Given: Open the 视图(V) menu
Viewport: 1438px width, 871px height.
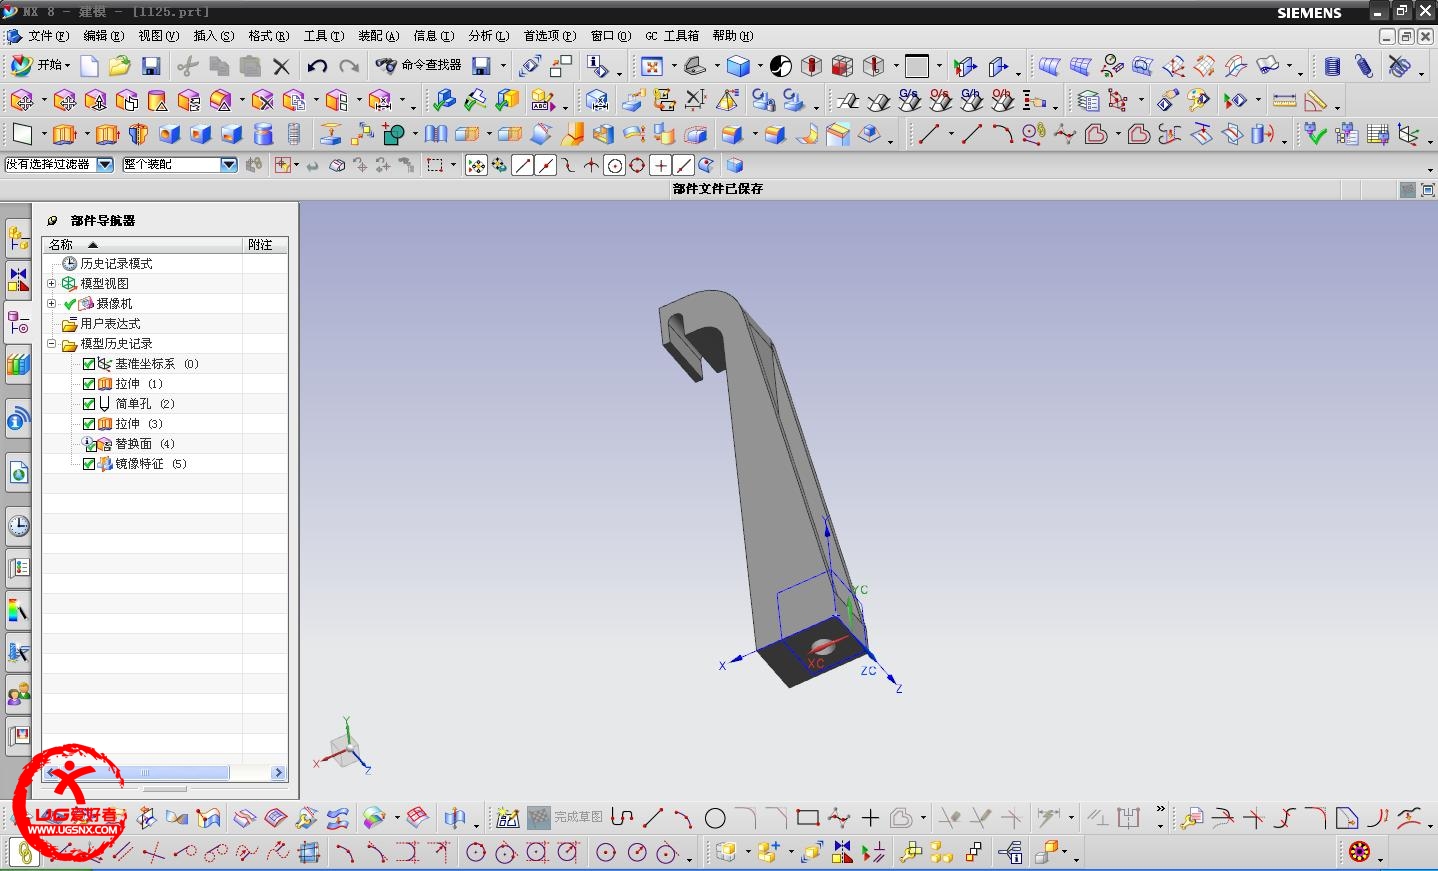Looking at the screenshot, I should click(x=159, y=36).
